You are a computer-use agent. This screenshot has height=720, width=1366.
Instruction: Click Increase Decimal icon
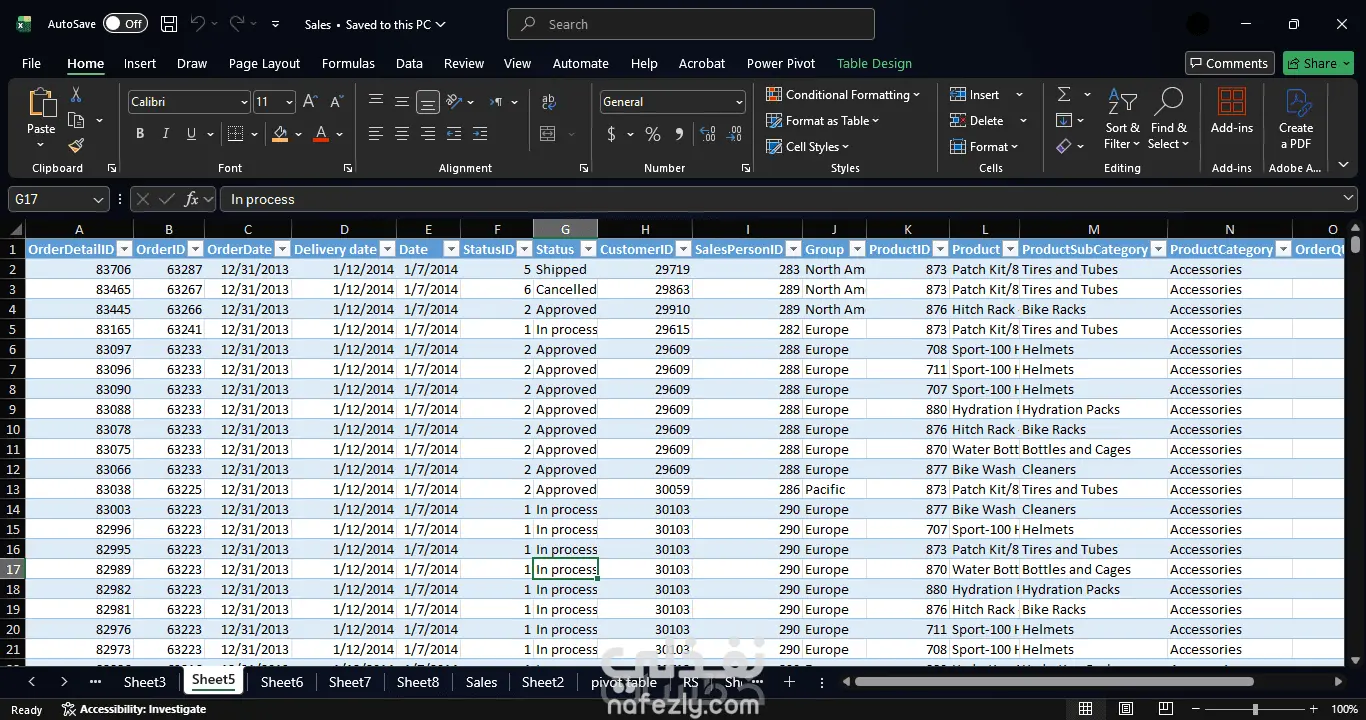point(708,134)
